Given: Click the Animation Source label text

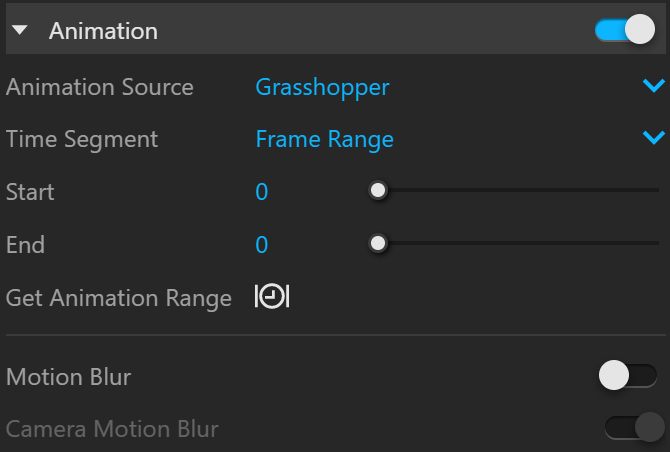Looking at the screenshot, I should tap(100, 87).
